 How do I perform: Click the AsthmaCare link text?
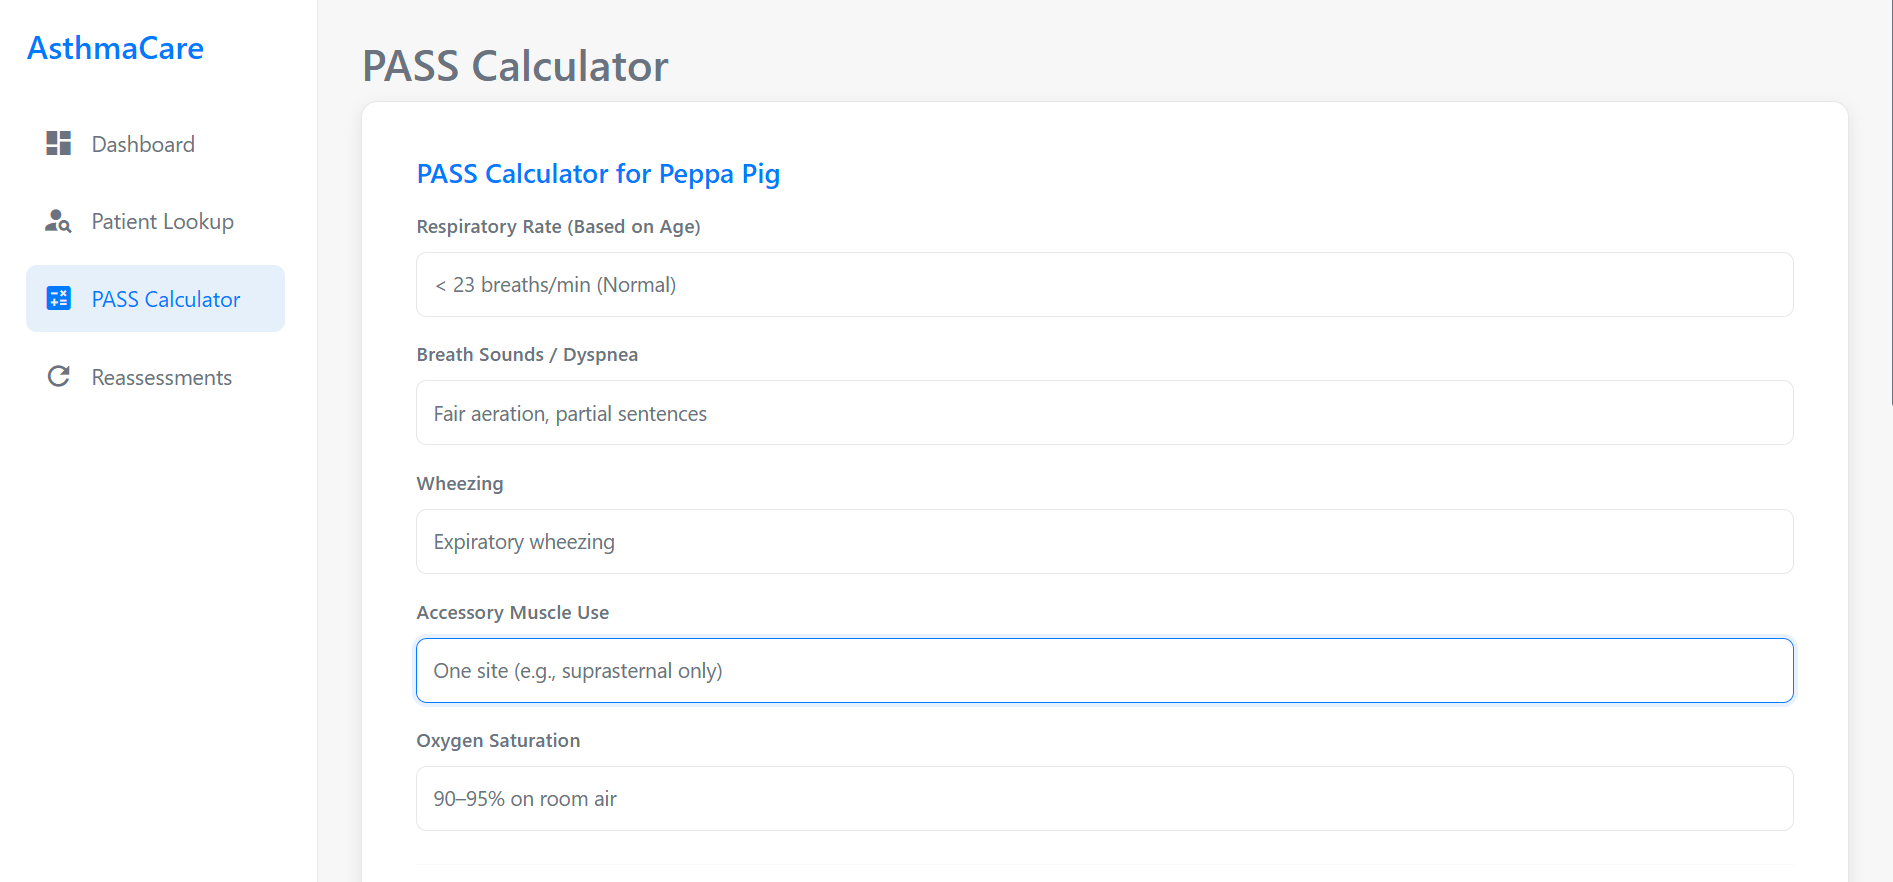115,47
